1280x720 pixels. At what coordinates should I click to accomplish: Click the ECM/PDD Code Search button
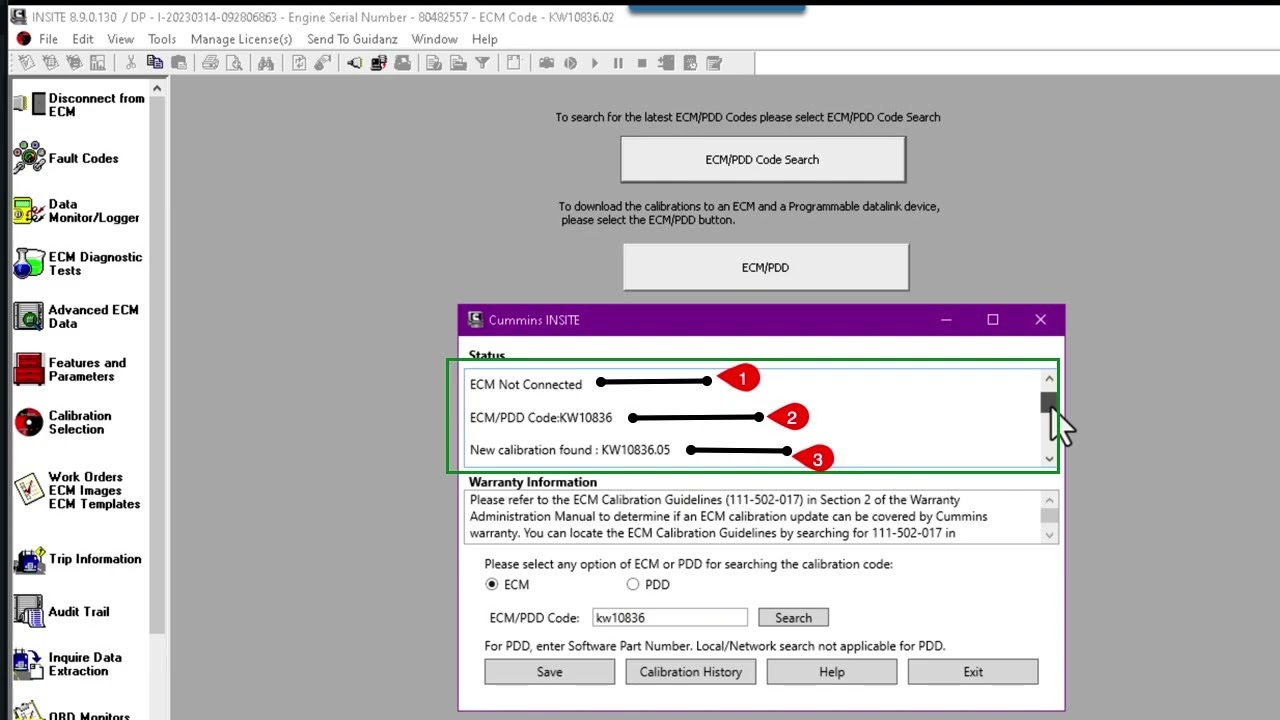point(763,159)
